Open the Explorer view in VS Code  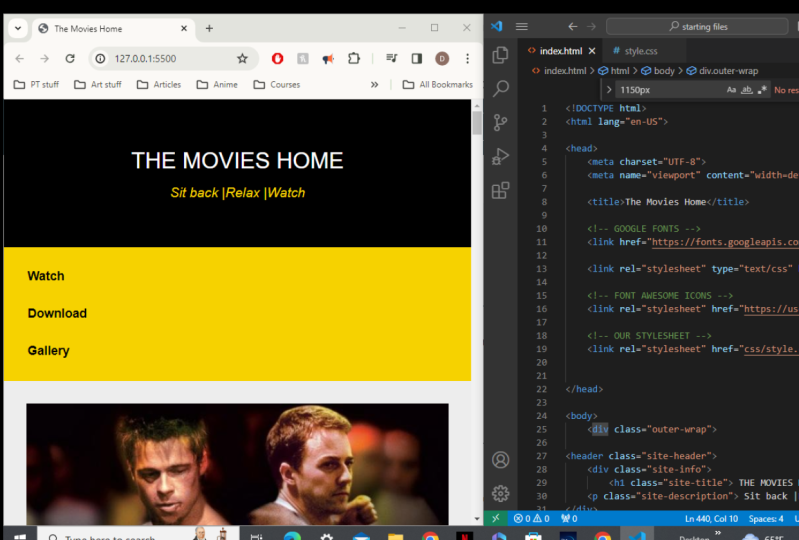click(x=500, y=55)
